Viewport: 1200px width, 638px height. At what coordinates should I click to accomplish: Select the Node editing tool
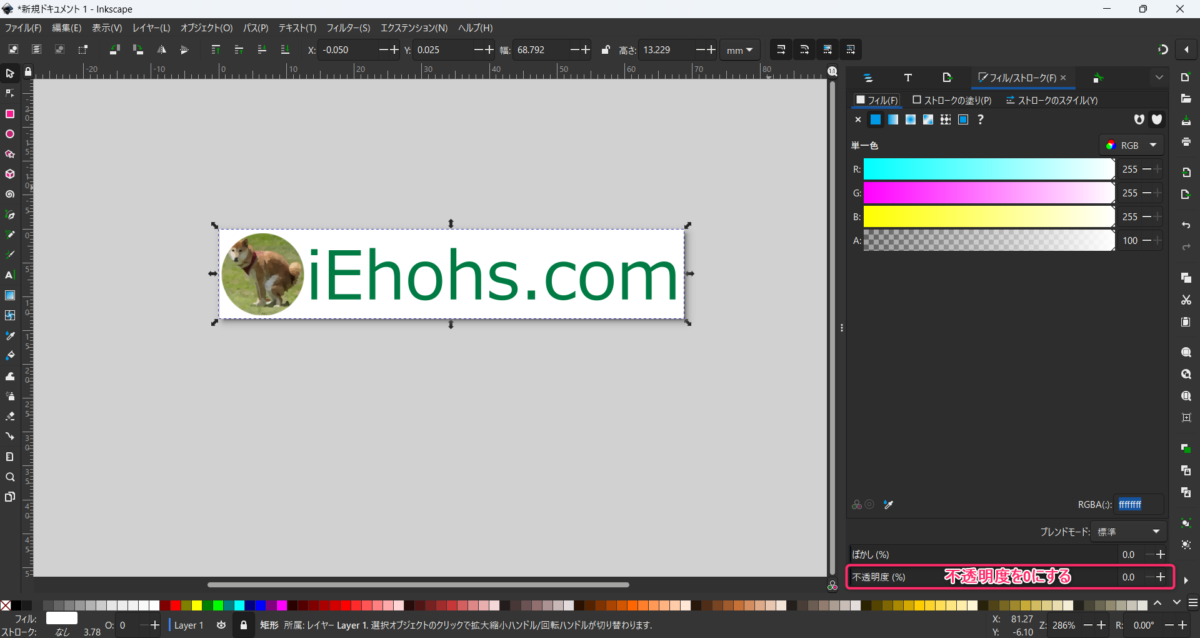[x=10, y=92]
